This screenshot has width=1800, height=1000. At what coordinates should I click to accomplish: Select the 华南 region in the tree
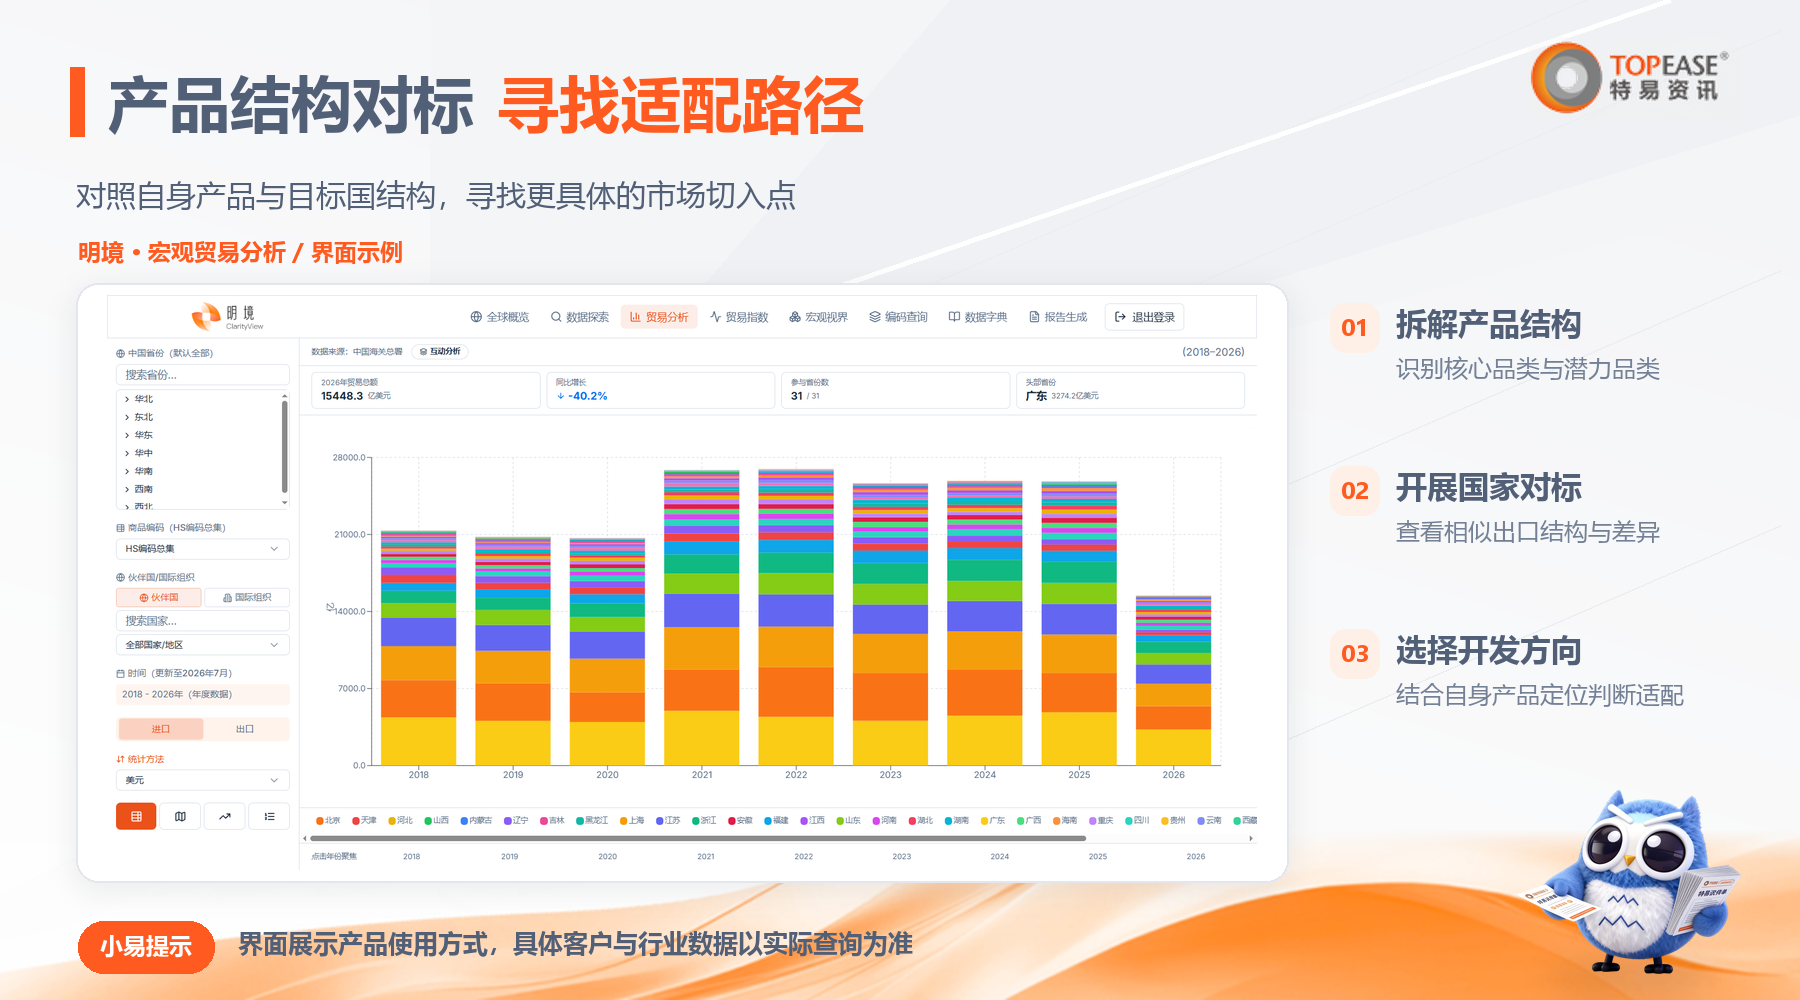[x=143, y=471]
